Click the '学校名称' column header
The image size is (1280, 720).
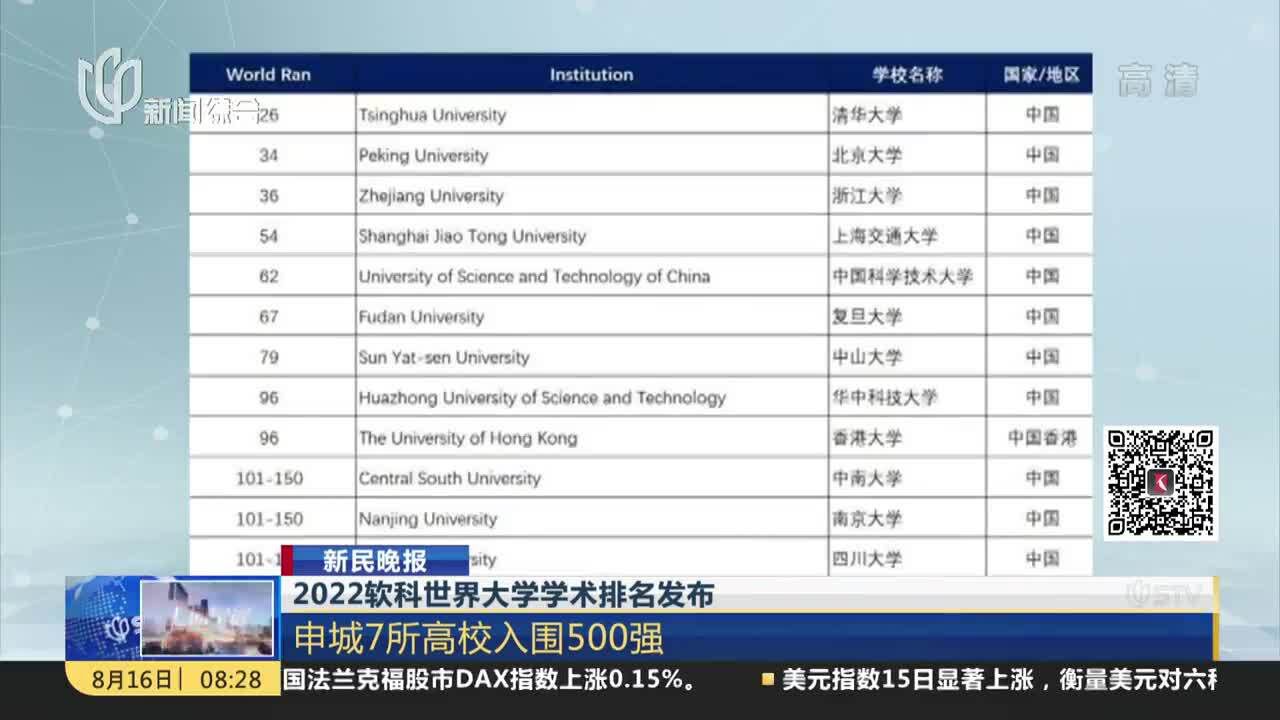[907, 75]
